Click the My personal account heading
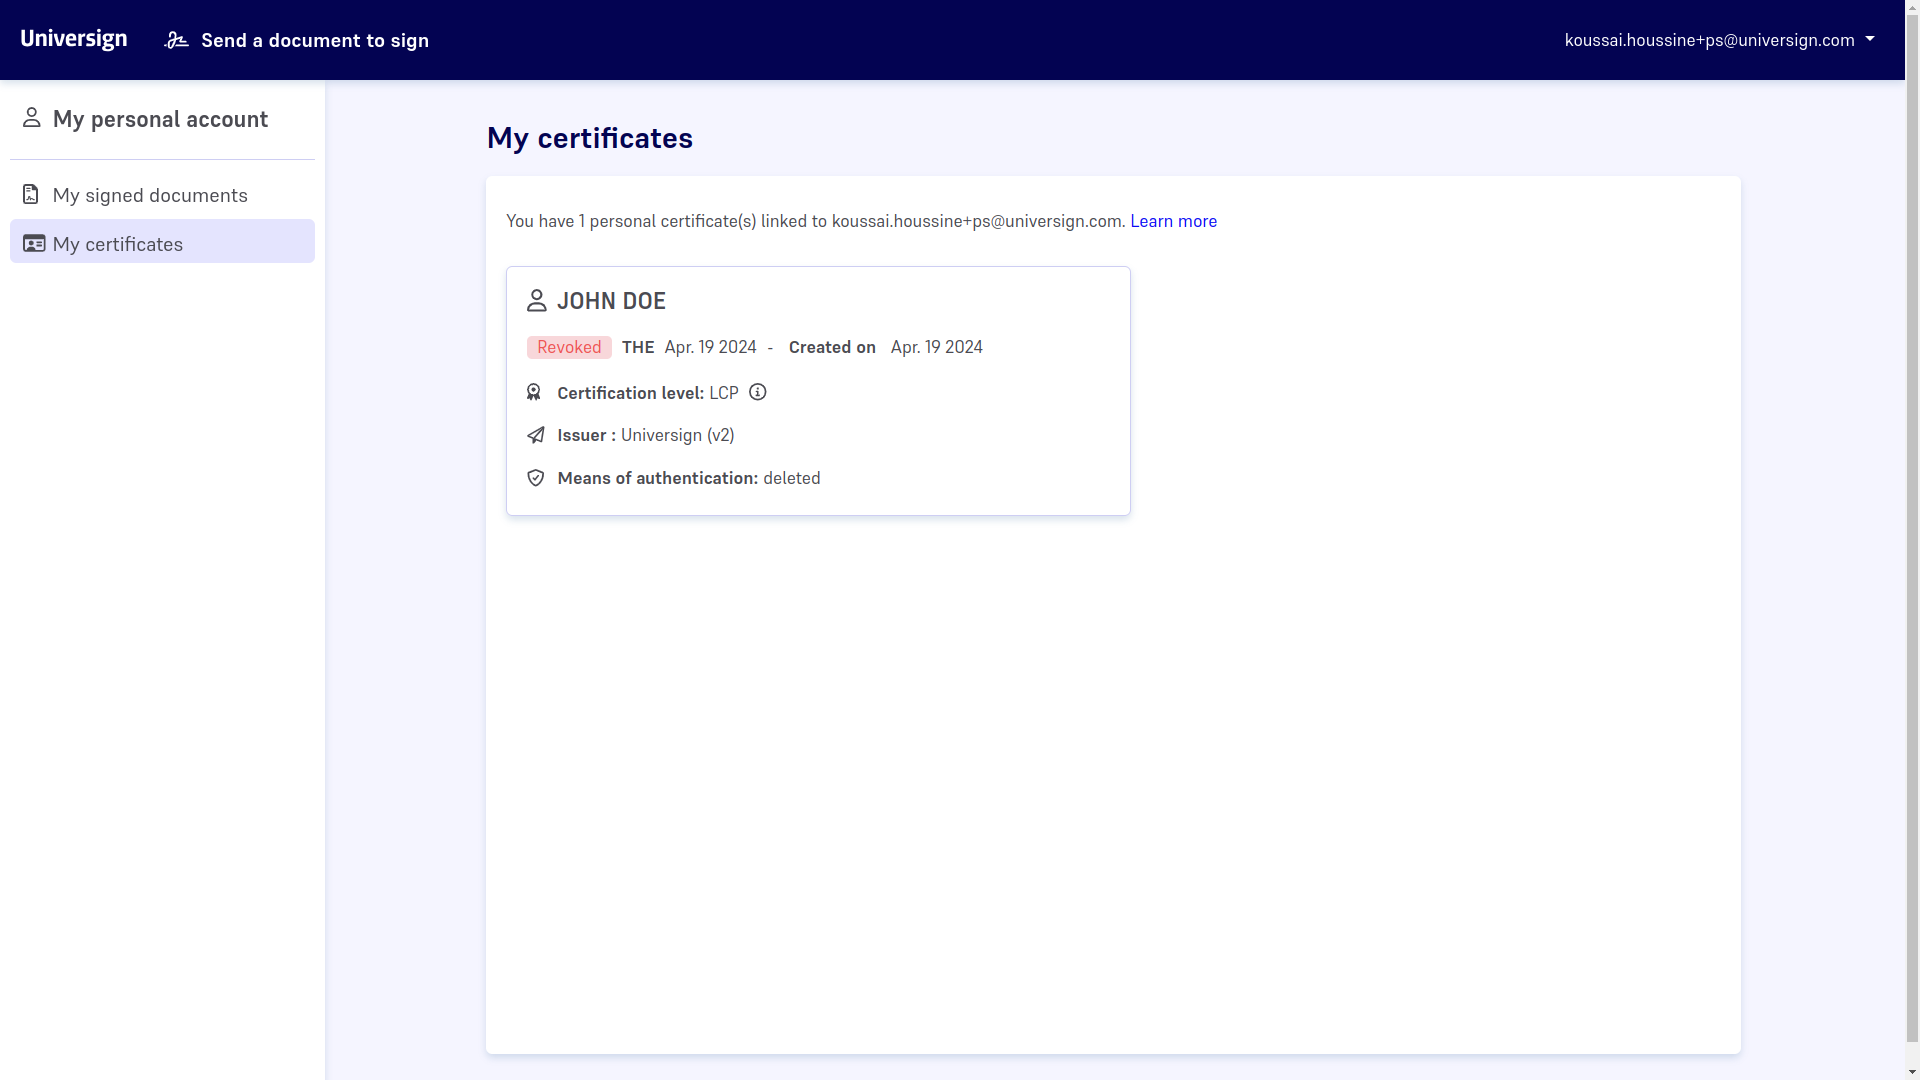1920x1080 pixels. [x=160, y=119]
